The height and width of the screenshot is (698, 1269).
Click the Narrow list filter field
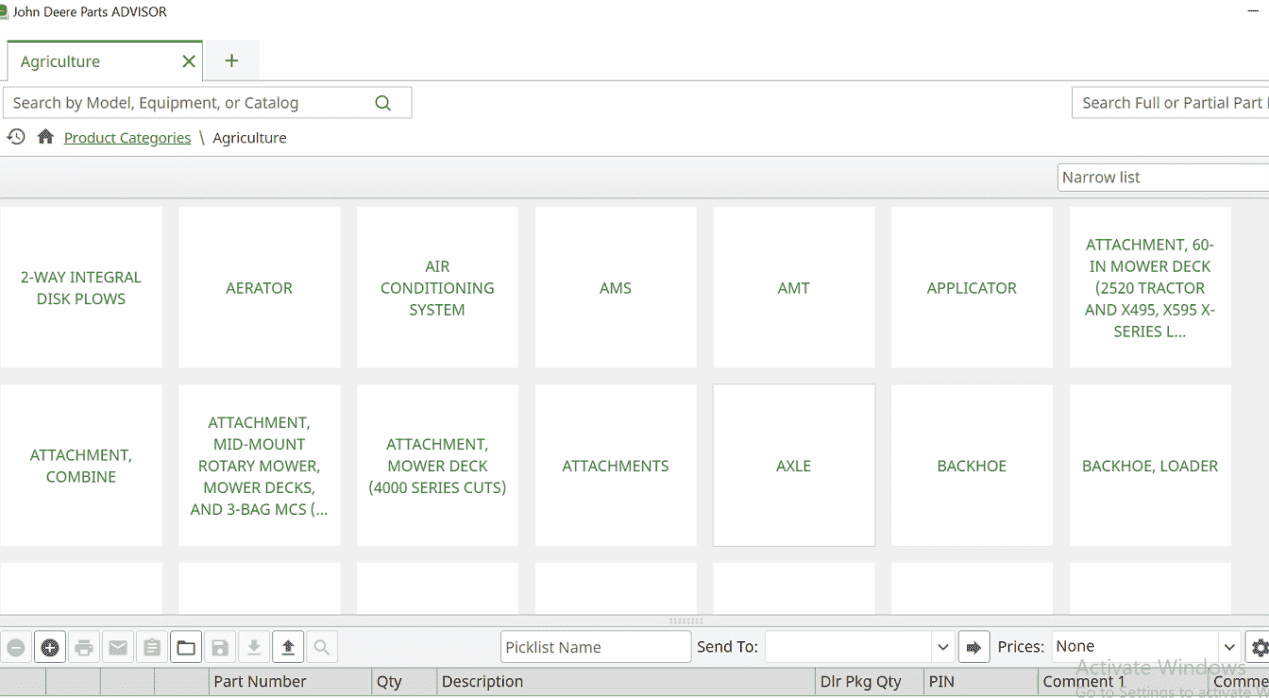[1163, 177]
